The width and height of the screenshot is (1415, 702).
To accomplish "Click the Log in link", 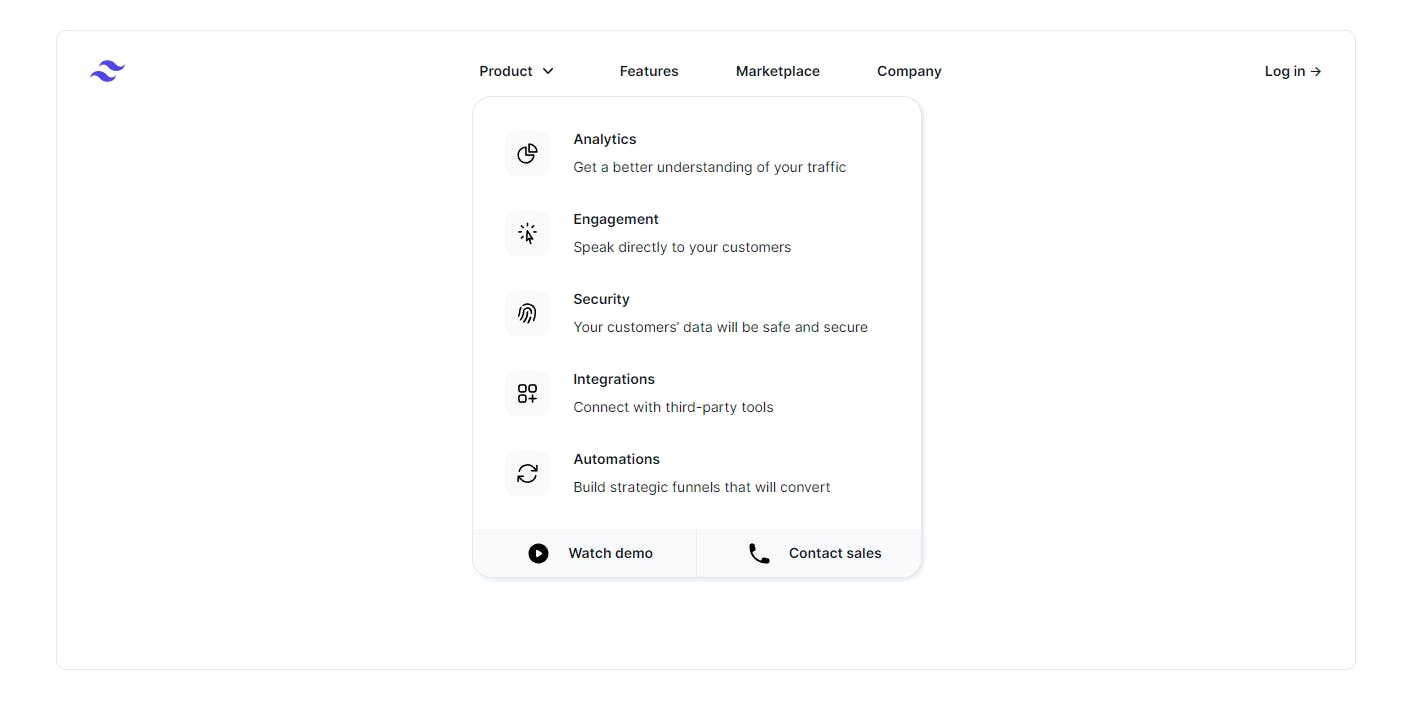I will 1293,71.
